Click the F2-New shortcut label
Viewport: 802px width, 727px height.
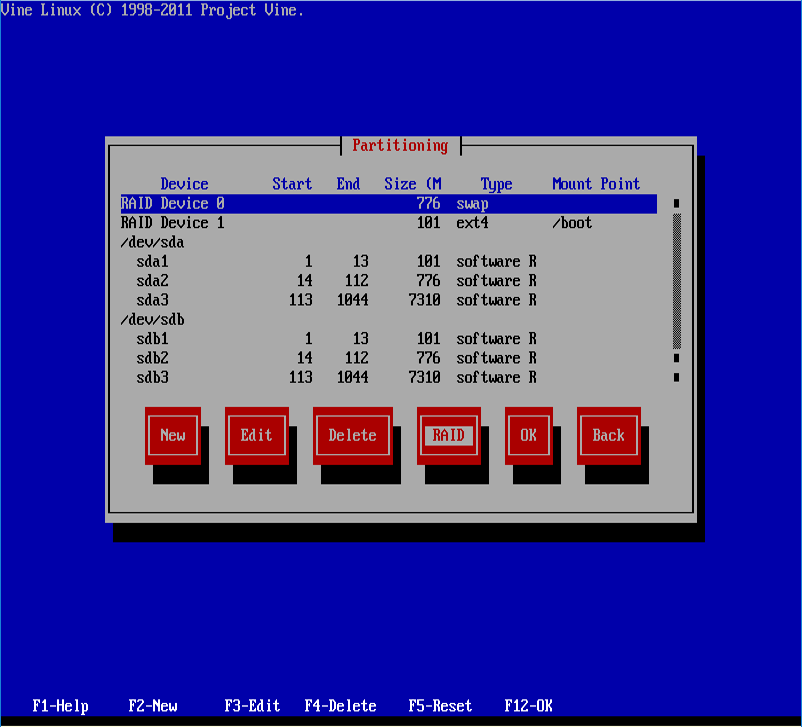click(153, 706)
